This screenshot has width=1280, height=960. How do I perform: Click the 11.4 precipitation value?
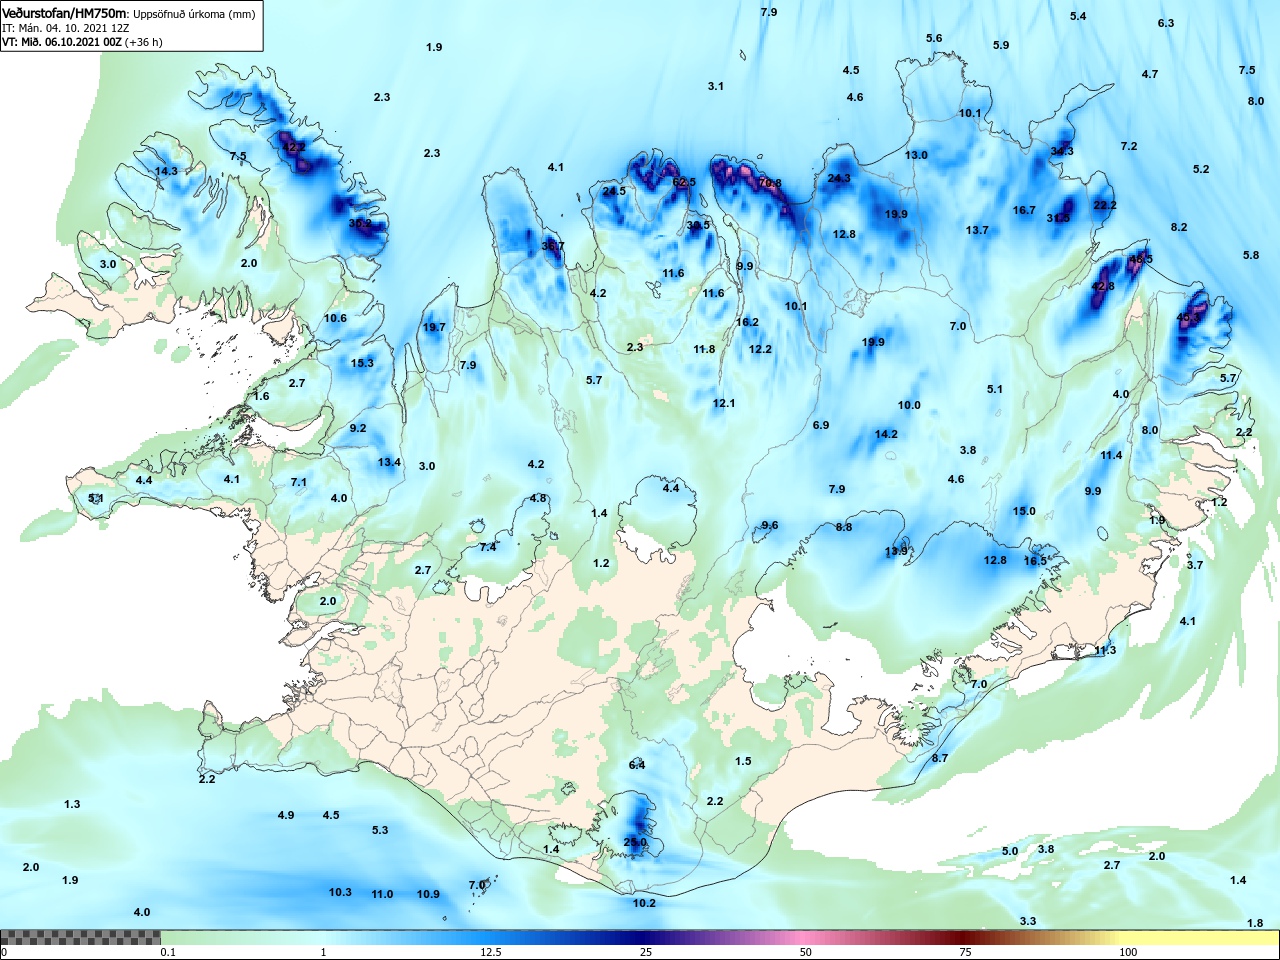click(x=1111, y=455)
